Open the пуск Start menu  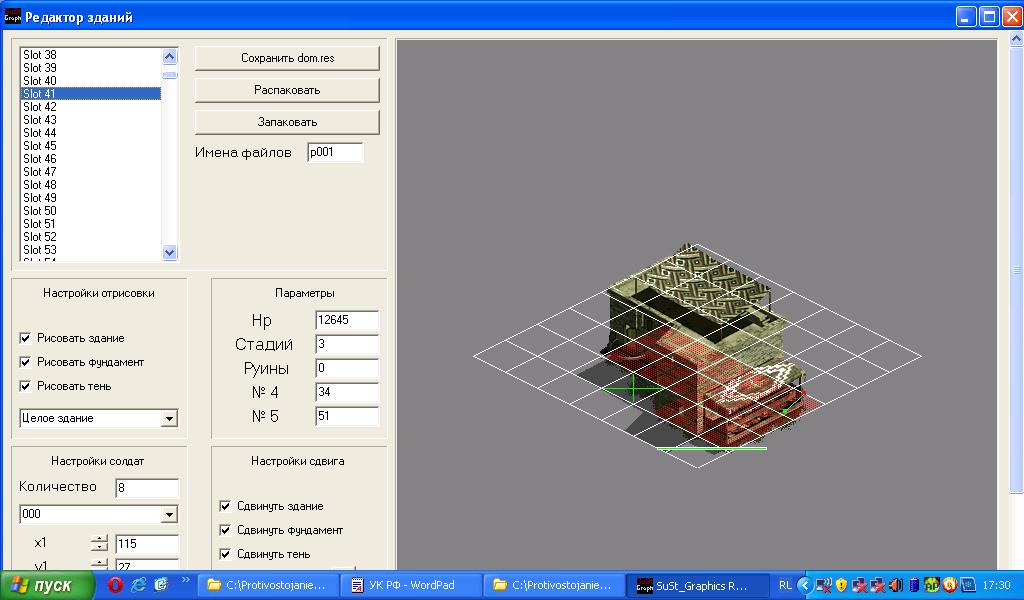pyautogui.click(x=47, y=585)
